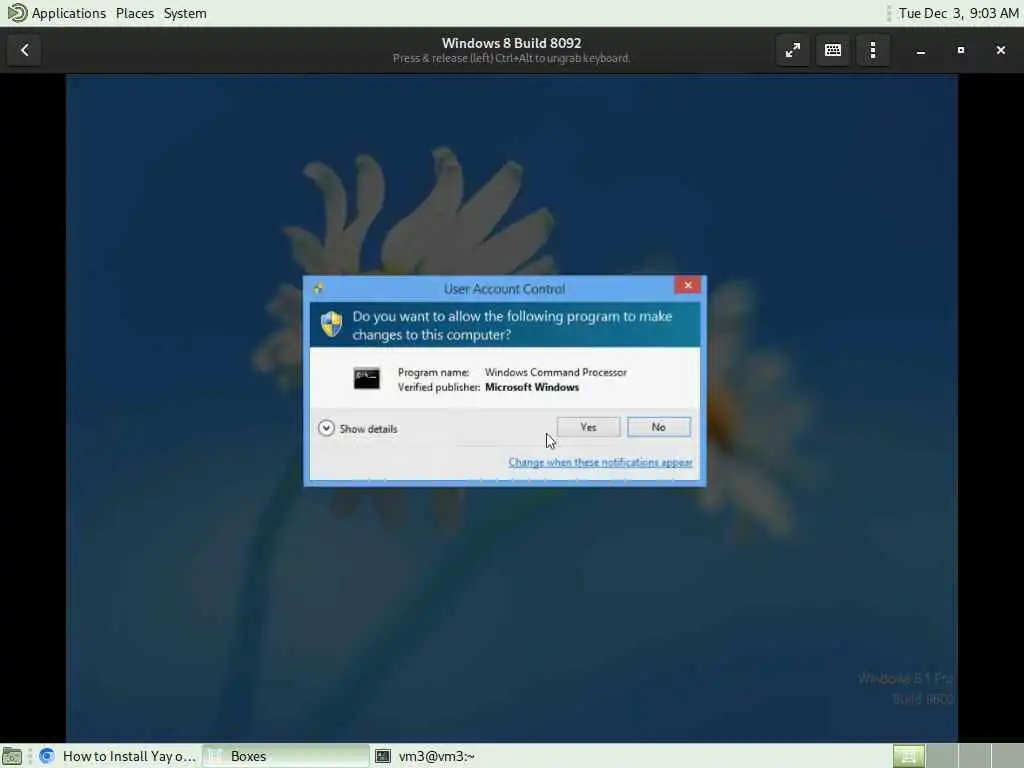Select the first workspace in switcher

[x=908, y=756]
